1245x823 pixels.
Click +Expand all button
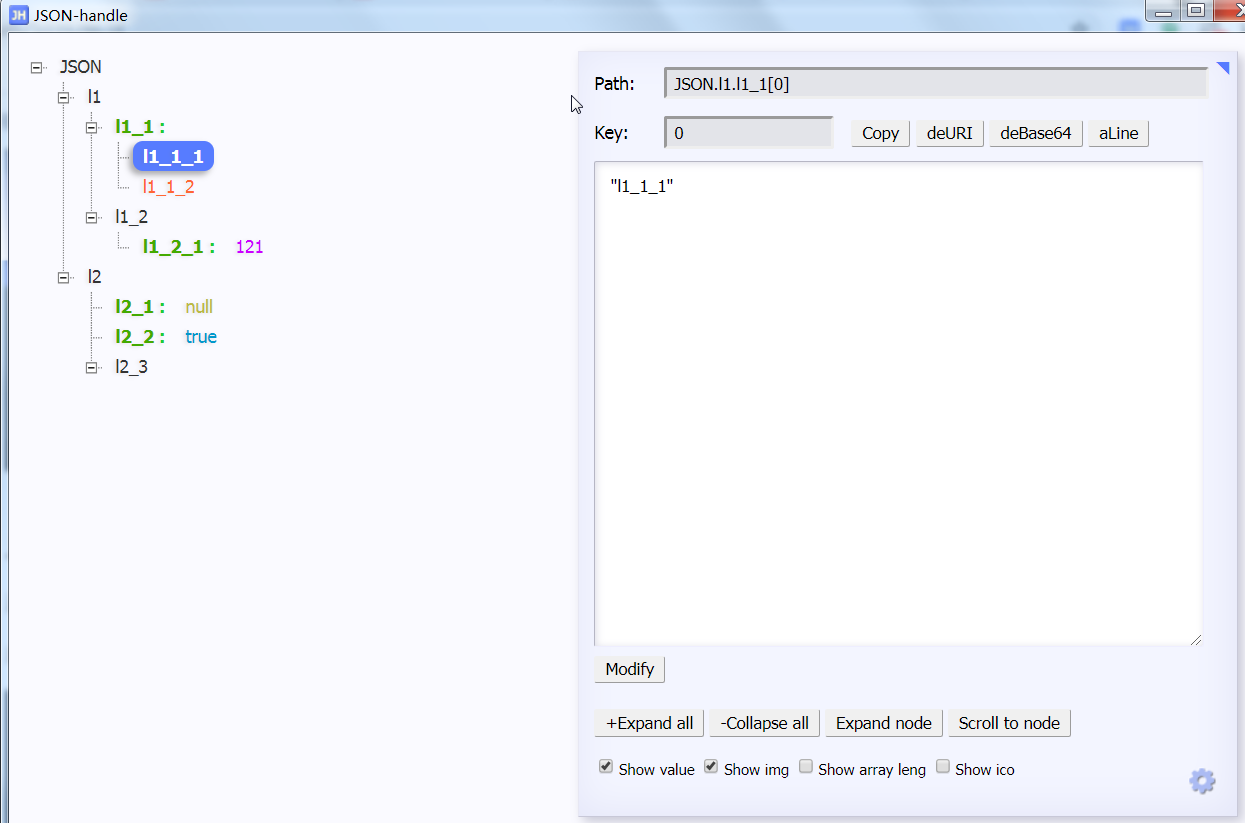point(649,723)
